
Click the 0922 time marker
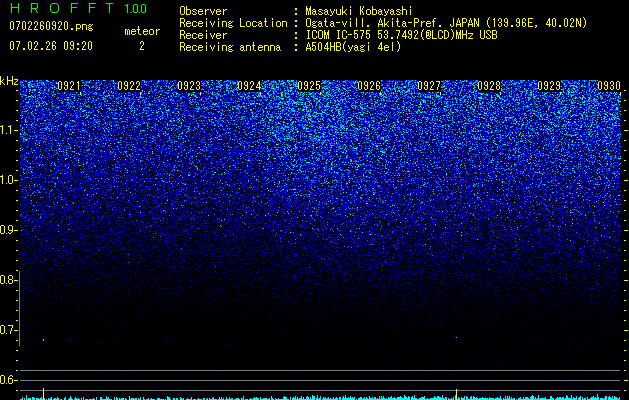(x=129, y=86)
